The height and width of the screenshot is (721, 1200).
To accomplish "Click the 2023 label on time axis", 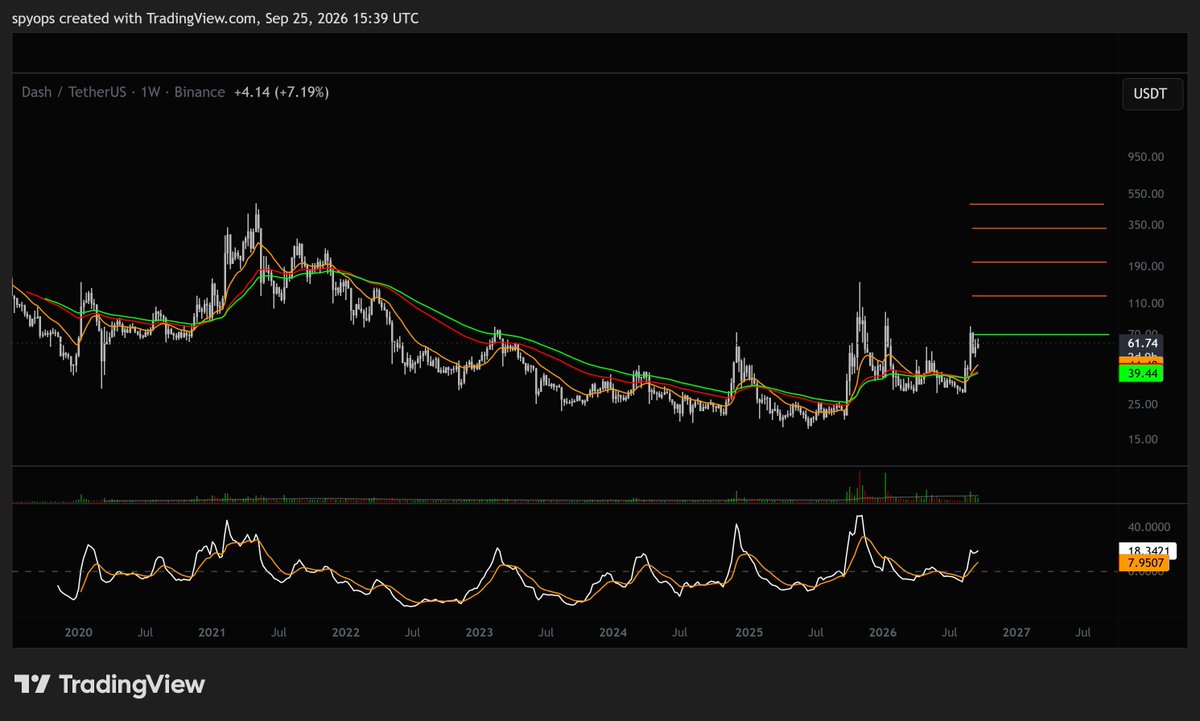I will [479, 633].
